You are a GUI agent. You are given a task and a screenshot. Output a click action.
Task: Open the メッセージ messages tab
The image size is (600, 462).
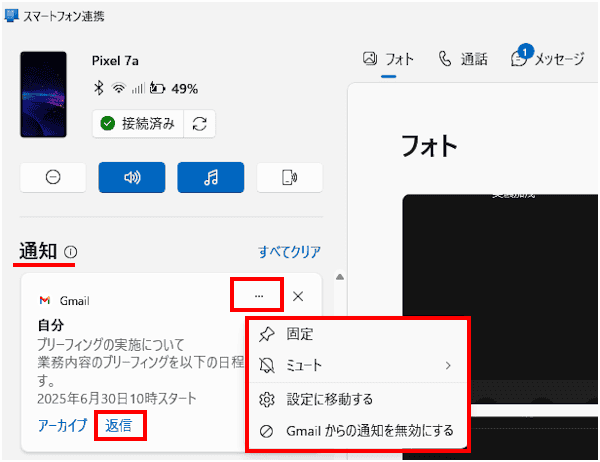[548, 59]
